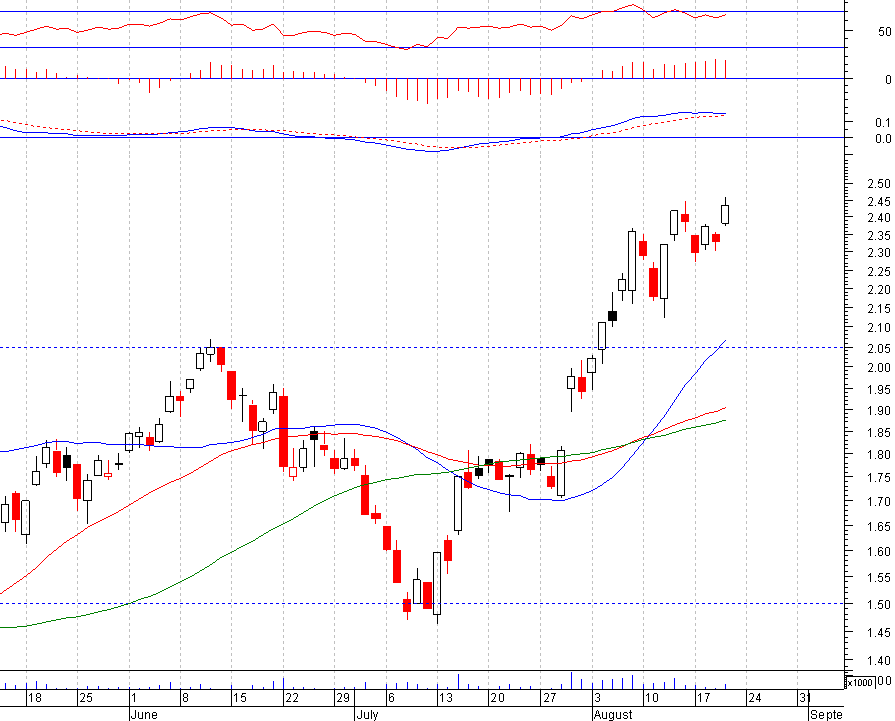Select the 1.70 price axis value
Screen dimensions: 895x721
tap(878, 502)
